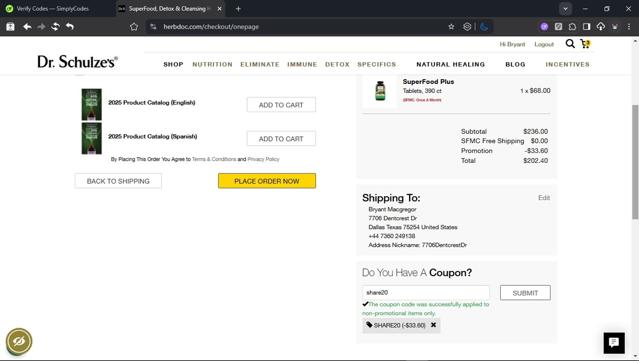Viewport: 639px width, 361px height.
Task: Open the DETOX menu
Action: click(x=337, y=64)
